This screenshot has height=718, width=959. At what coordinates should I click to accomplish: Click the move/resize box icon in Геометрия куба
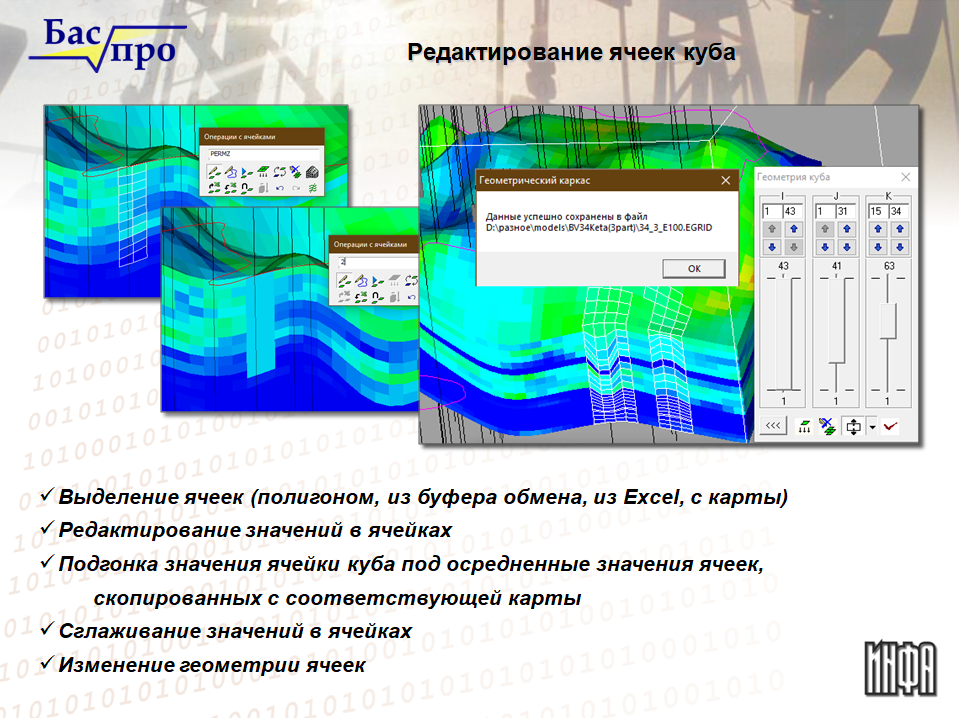pyautogui.click(x=853, y=426)
